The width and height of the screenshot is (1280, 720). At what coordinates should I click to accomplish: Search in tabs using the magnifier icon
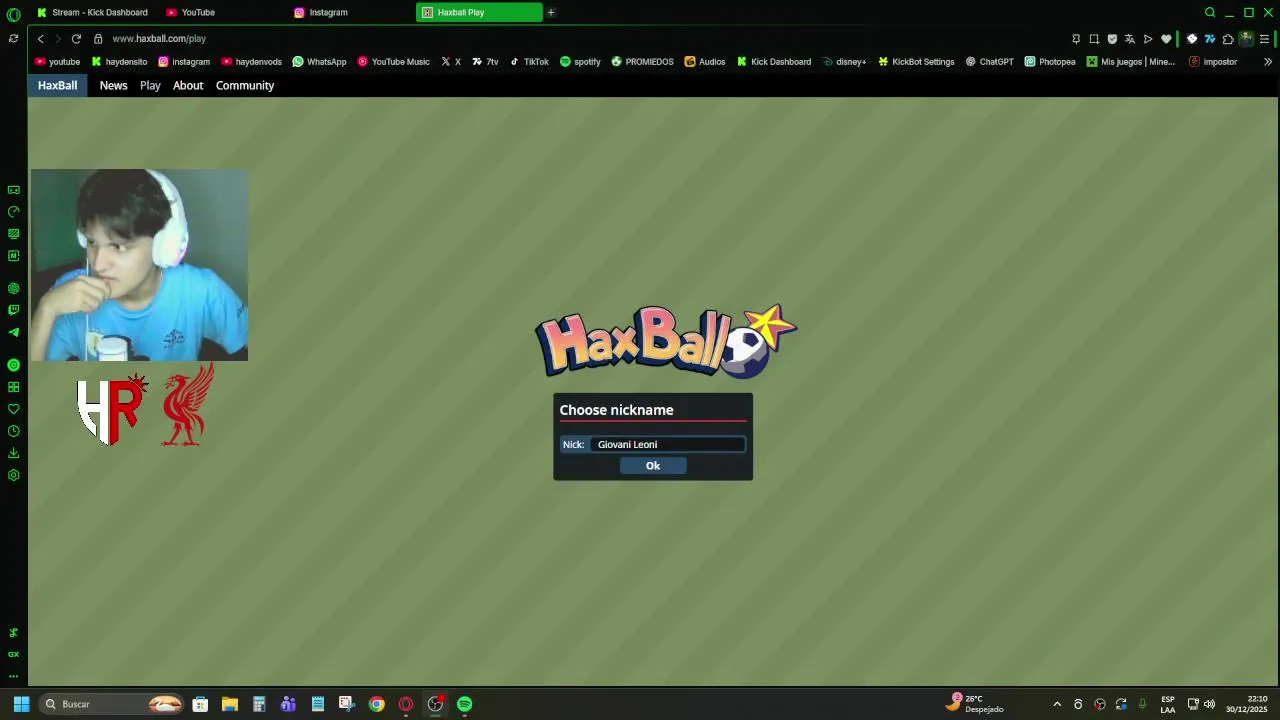point(1210,12)
